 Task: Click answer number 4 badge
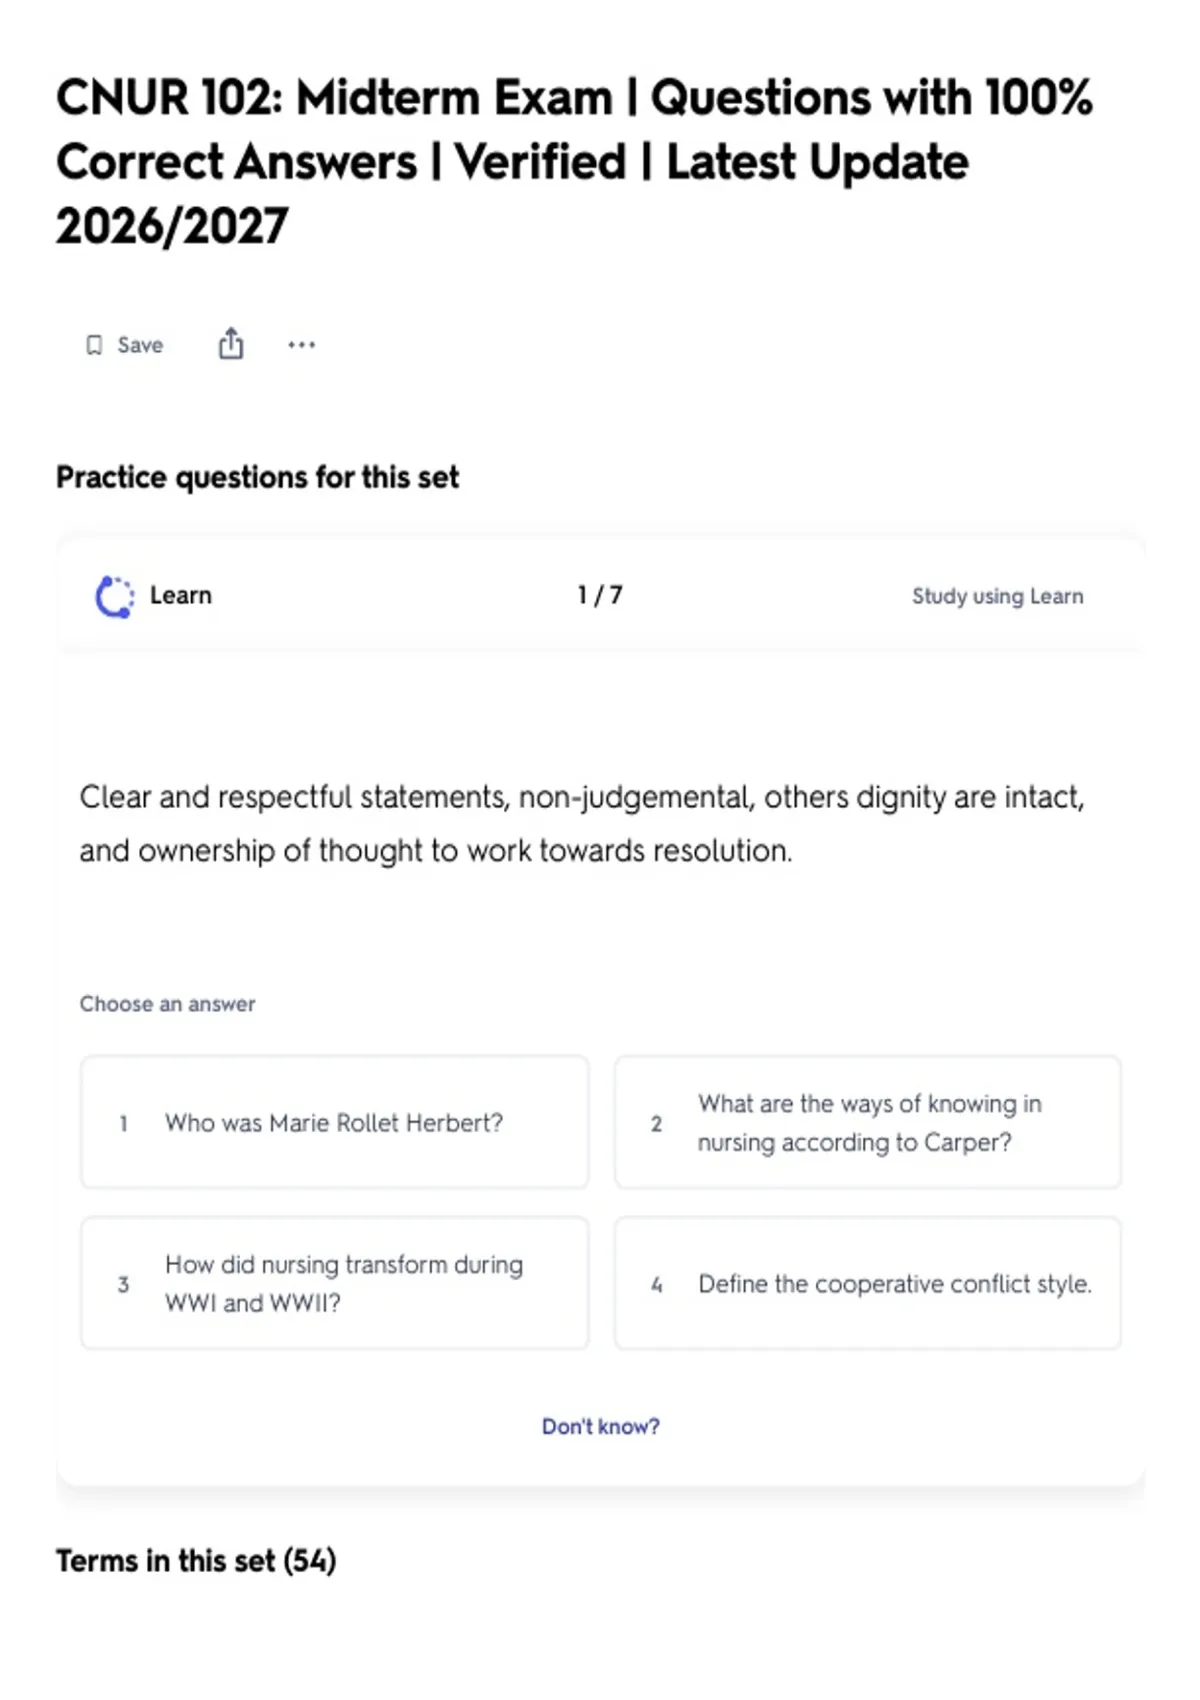point(656,1284)
